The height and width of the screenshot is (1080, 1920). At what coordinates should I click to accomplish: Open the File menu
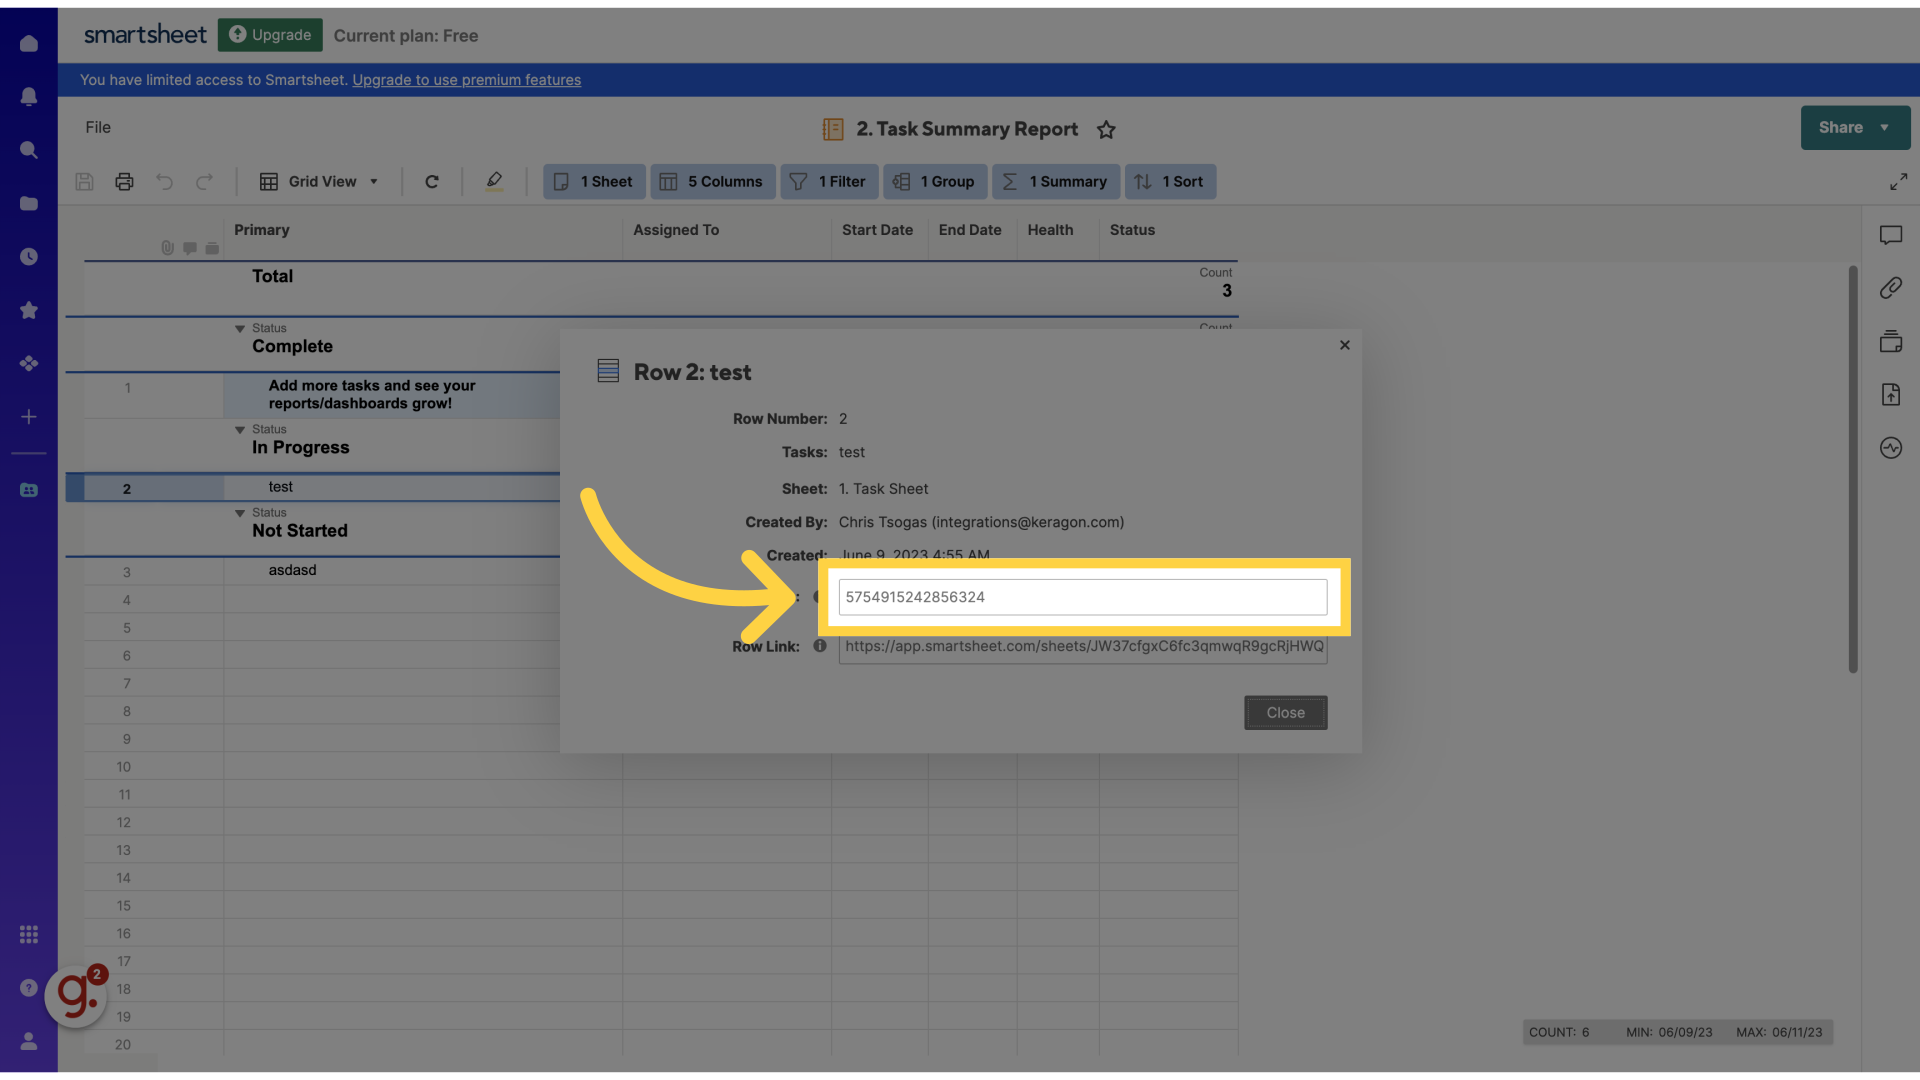pyautogui.click(x=98, y=127)
